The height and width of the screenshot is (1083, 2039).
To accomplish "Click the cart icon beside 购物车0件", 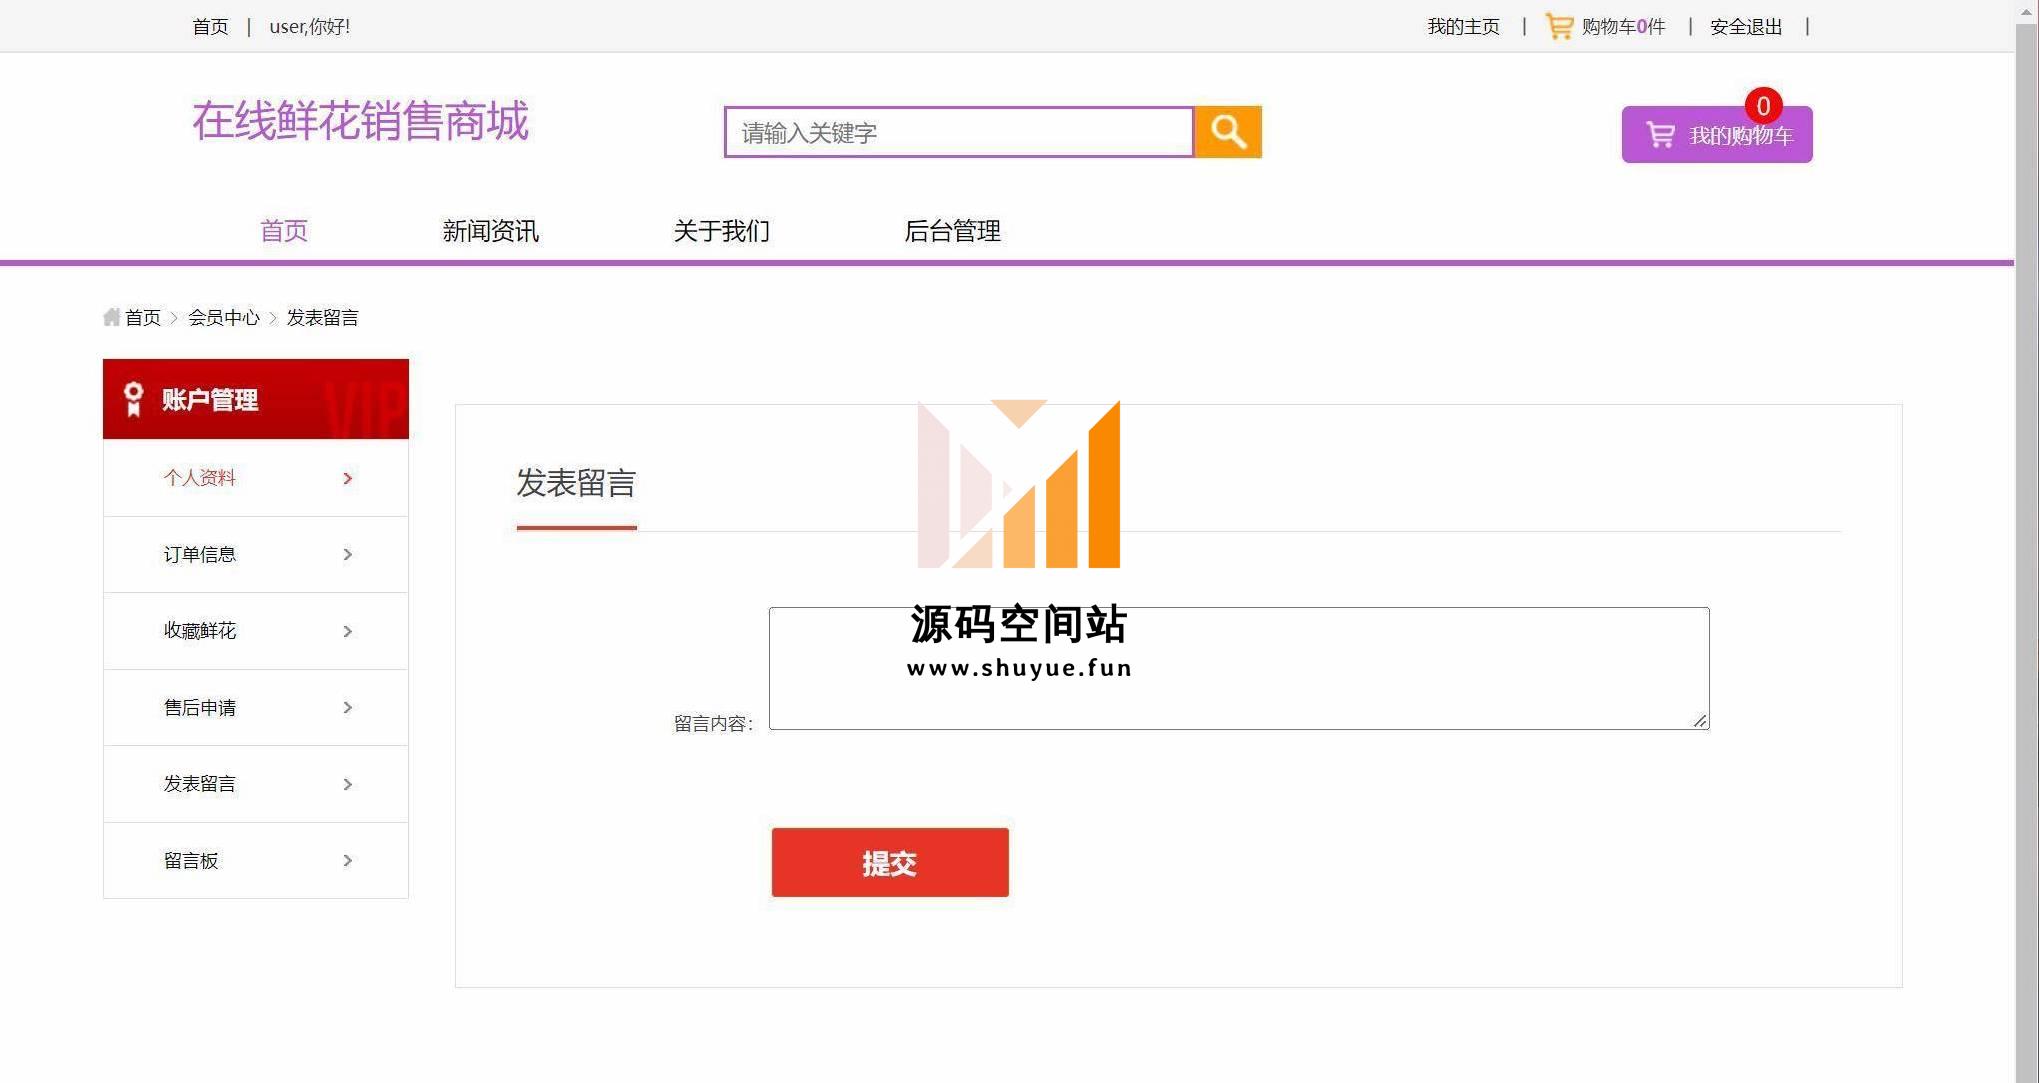I will pyautogui.click(x=1559, y=26).
